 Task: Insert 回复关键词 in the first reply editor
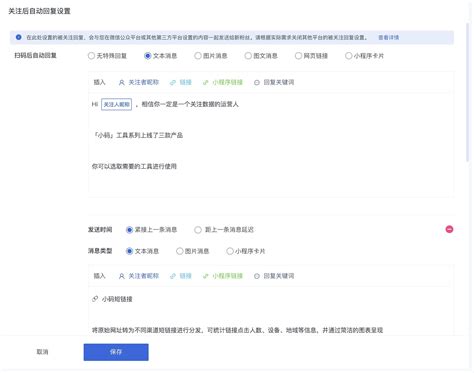pyautogui.click(x=274, y=82)
